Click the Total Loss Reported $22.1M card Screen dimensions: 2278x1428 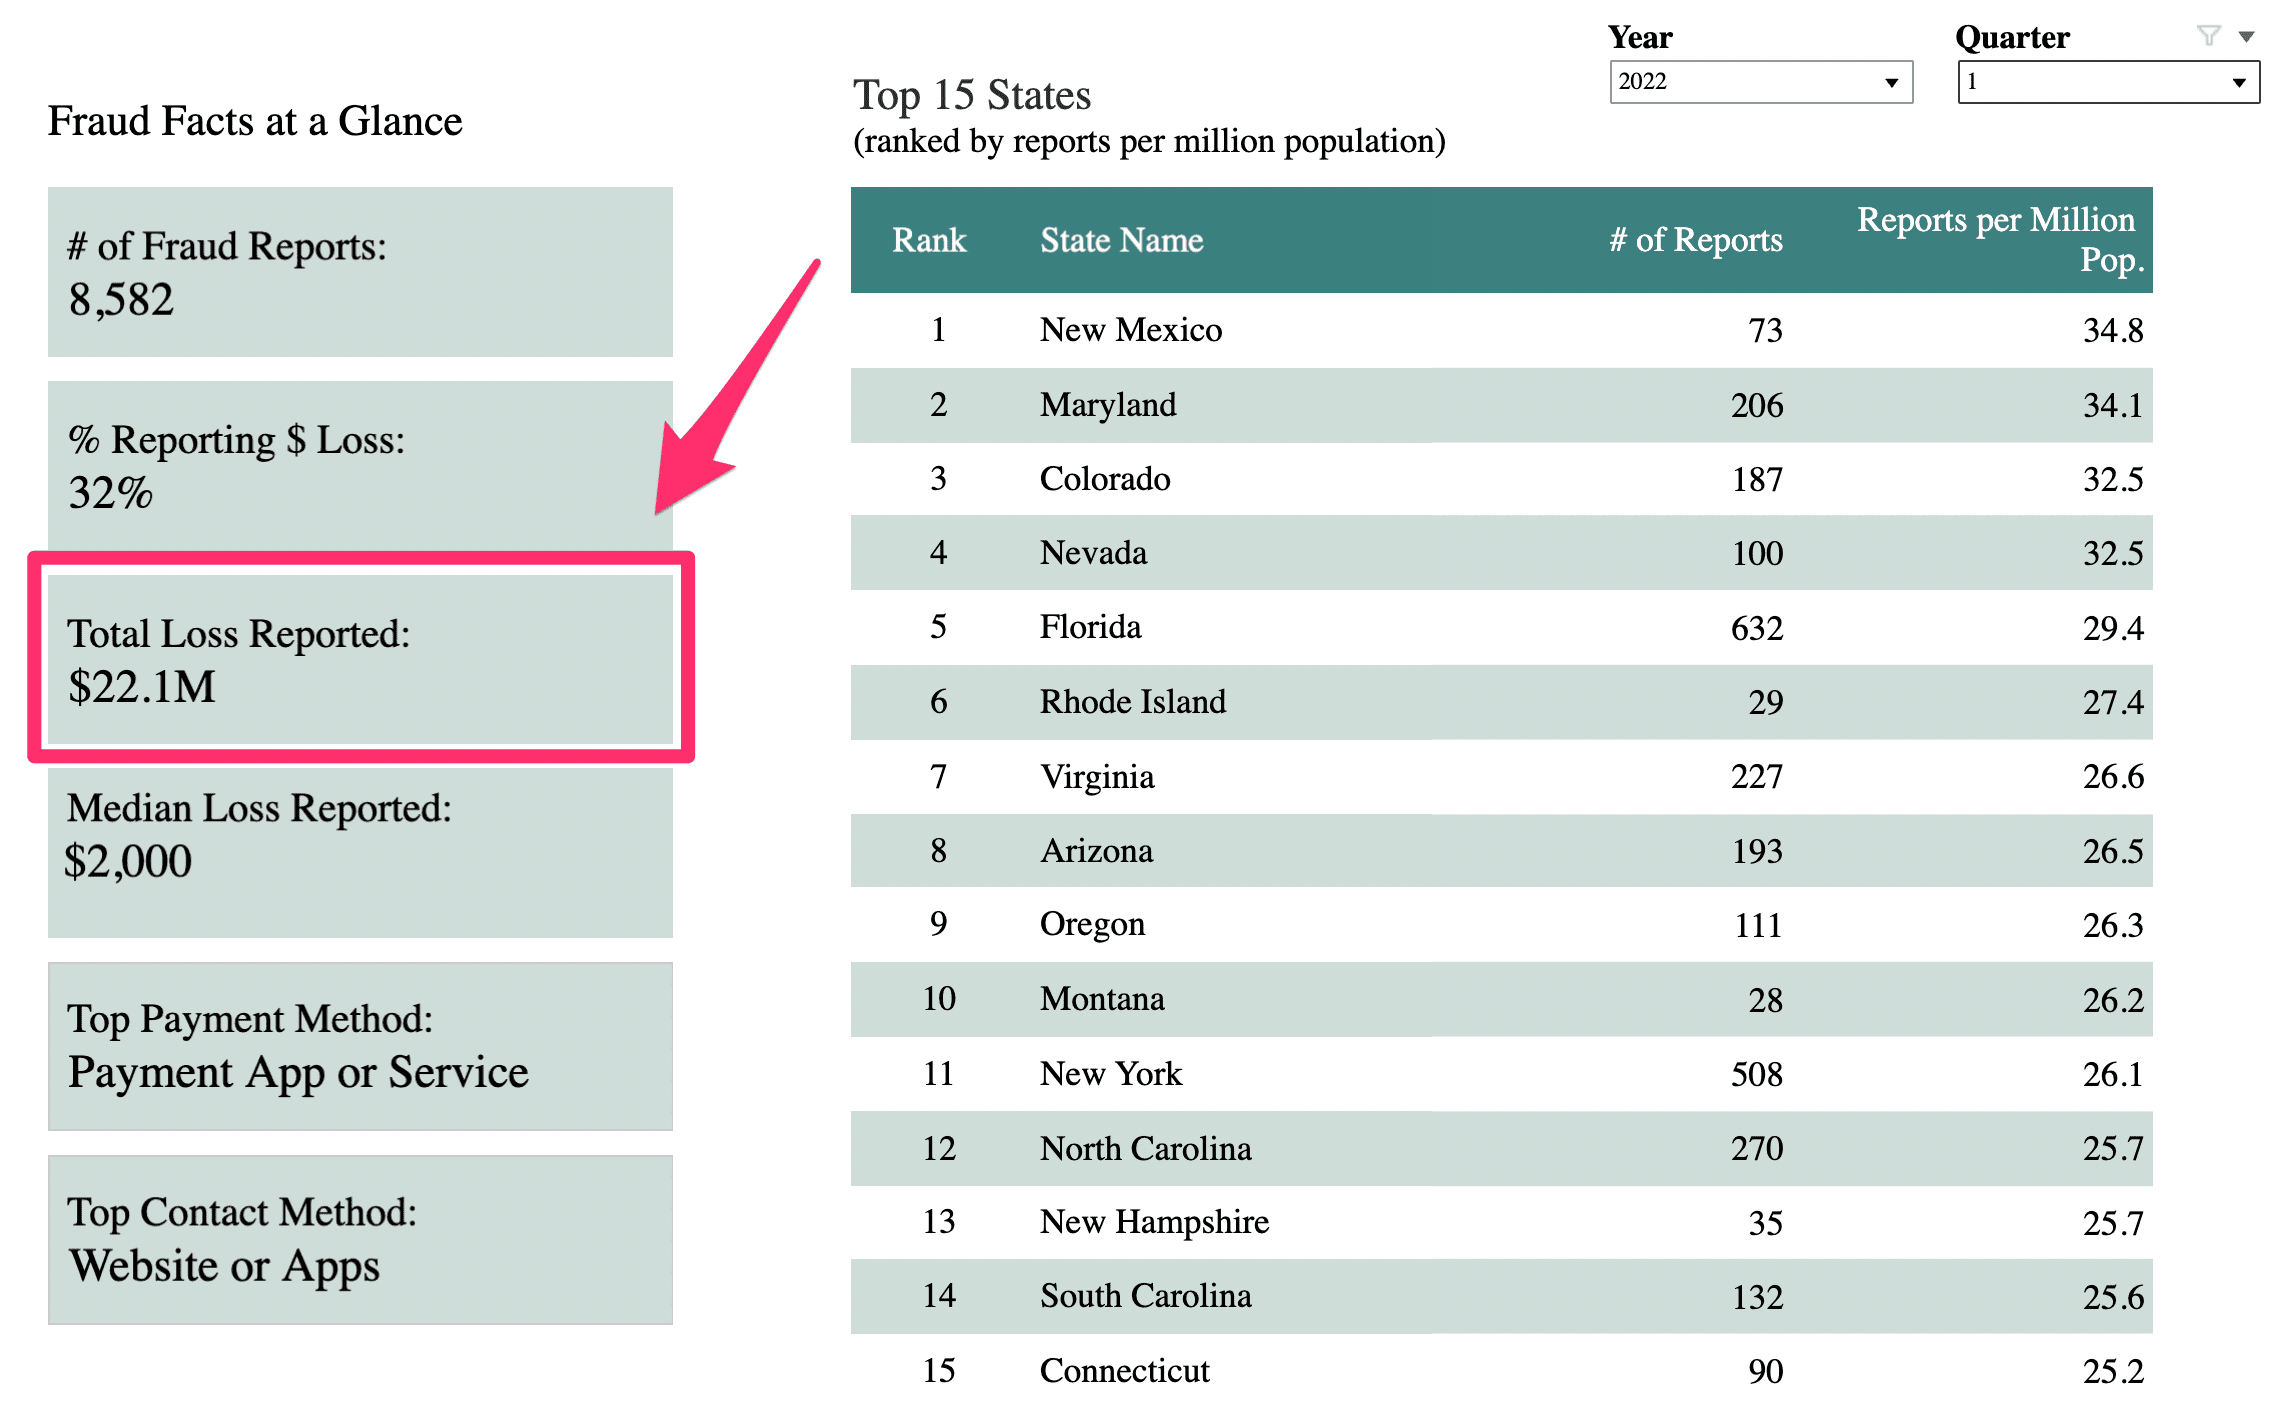click(360, 659)
